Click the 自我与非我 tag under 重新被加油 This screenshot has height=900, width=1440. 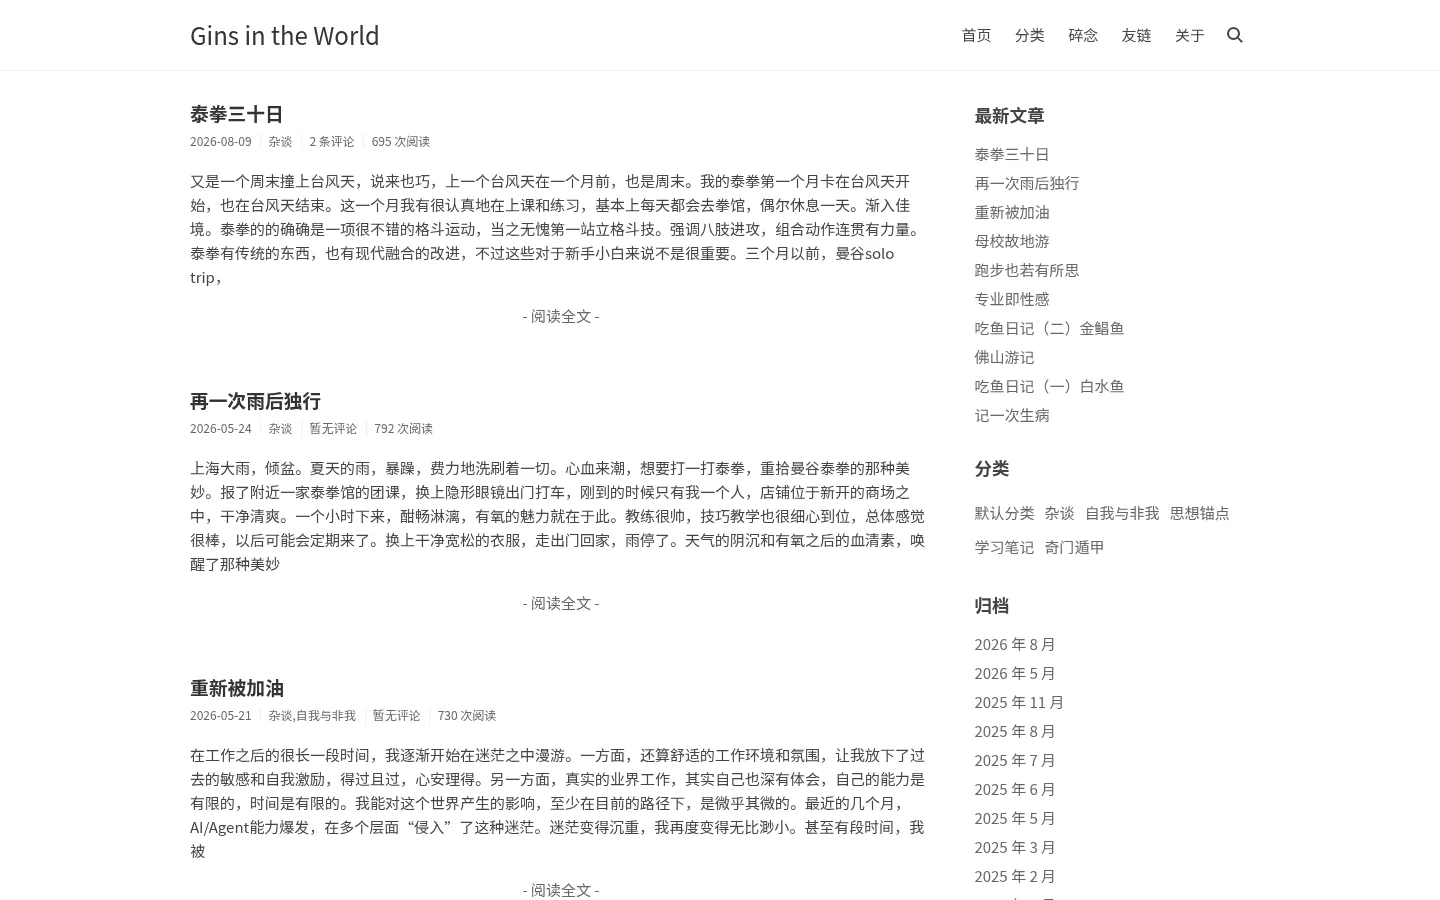[326, 716]
